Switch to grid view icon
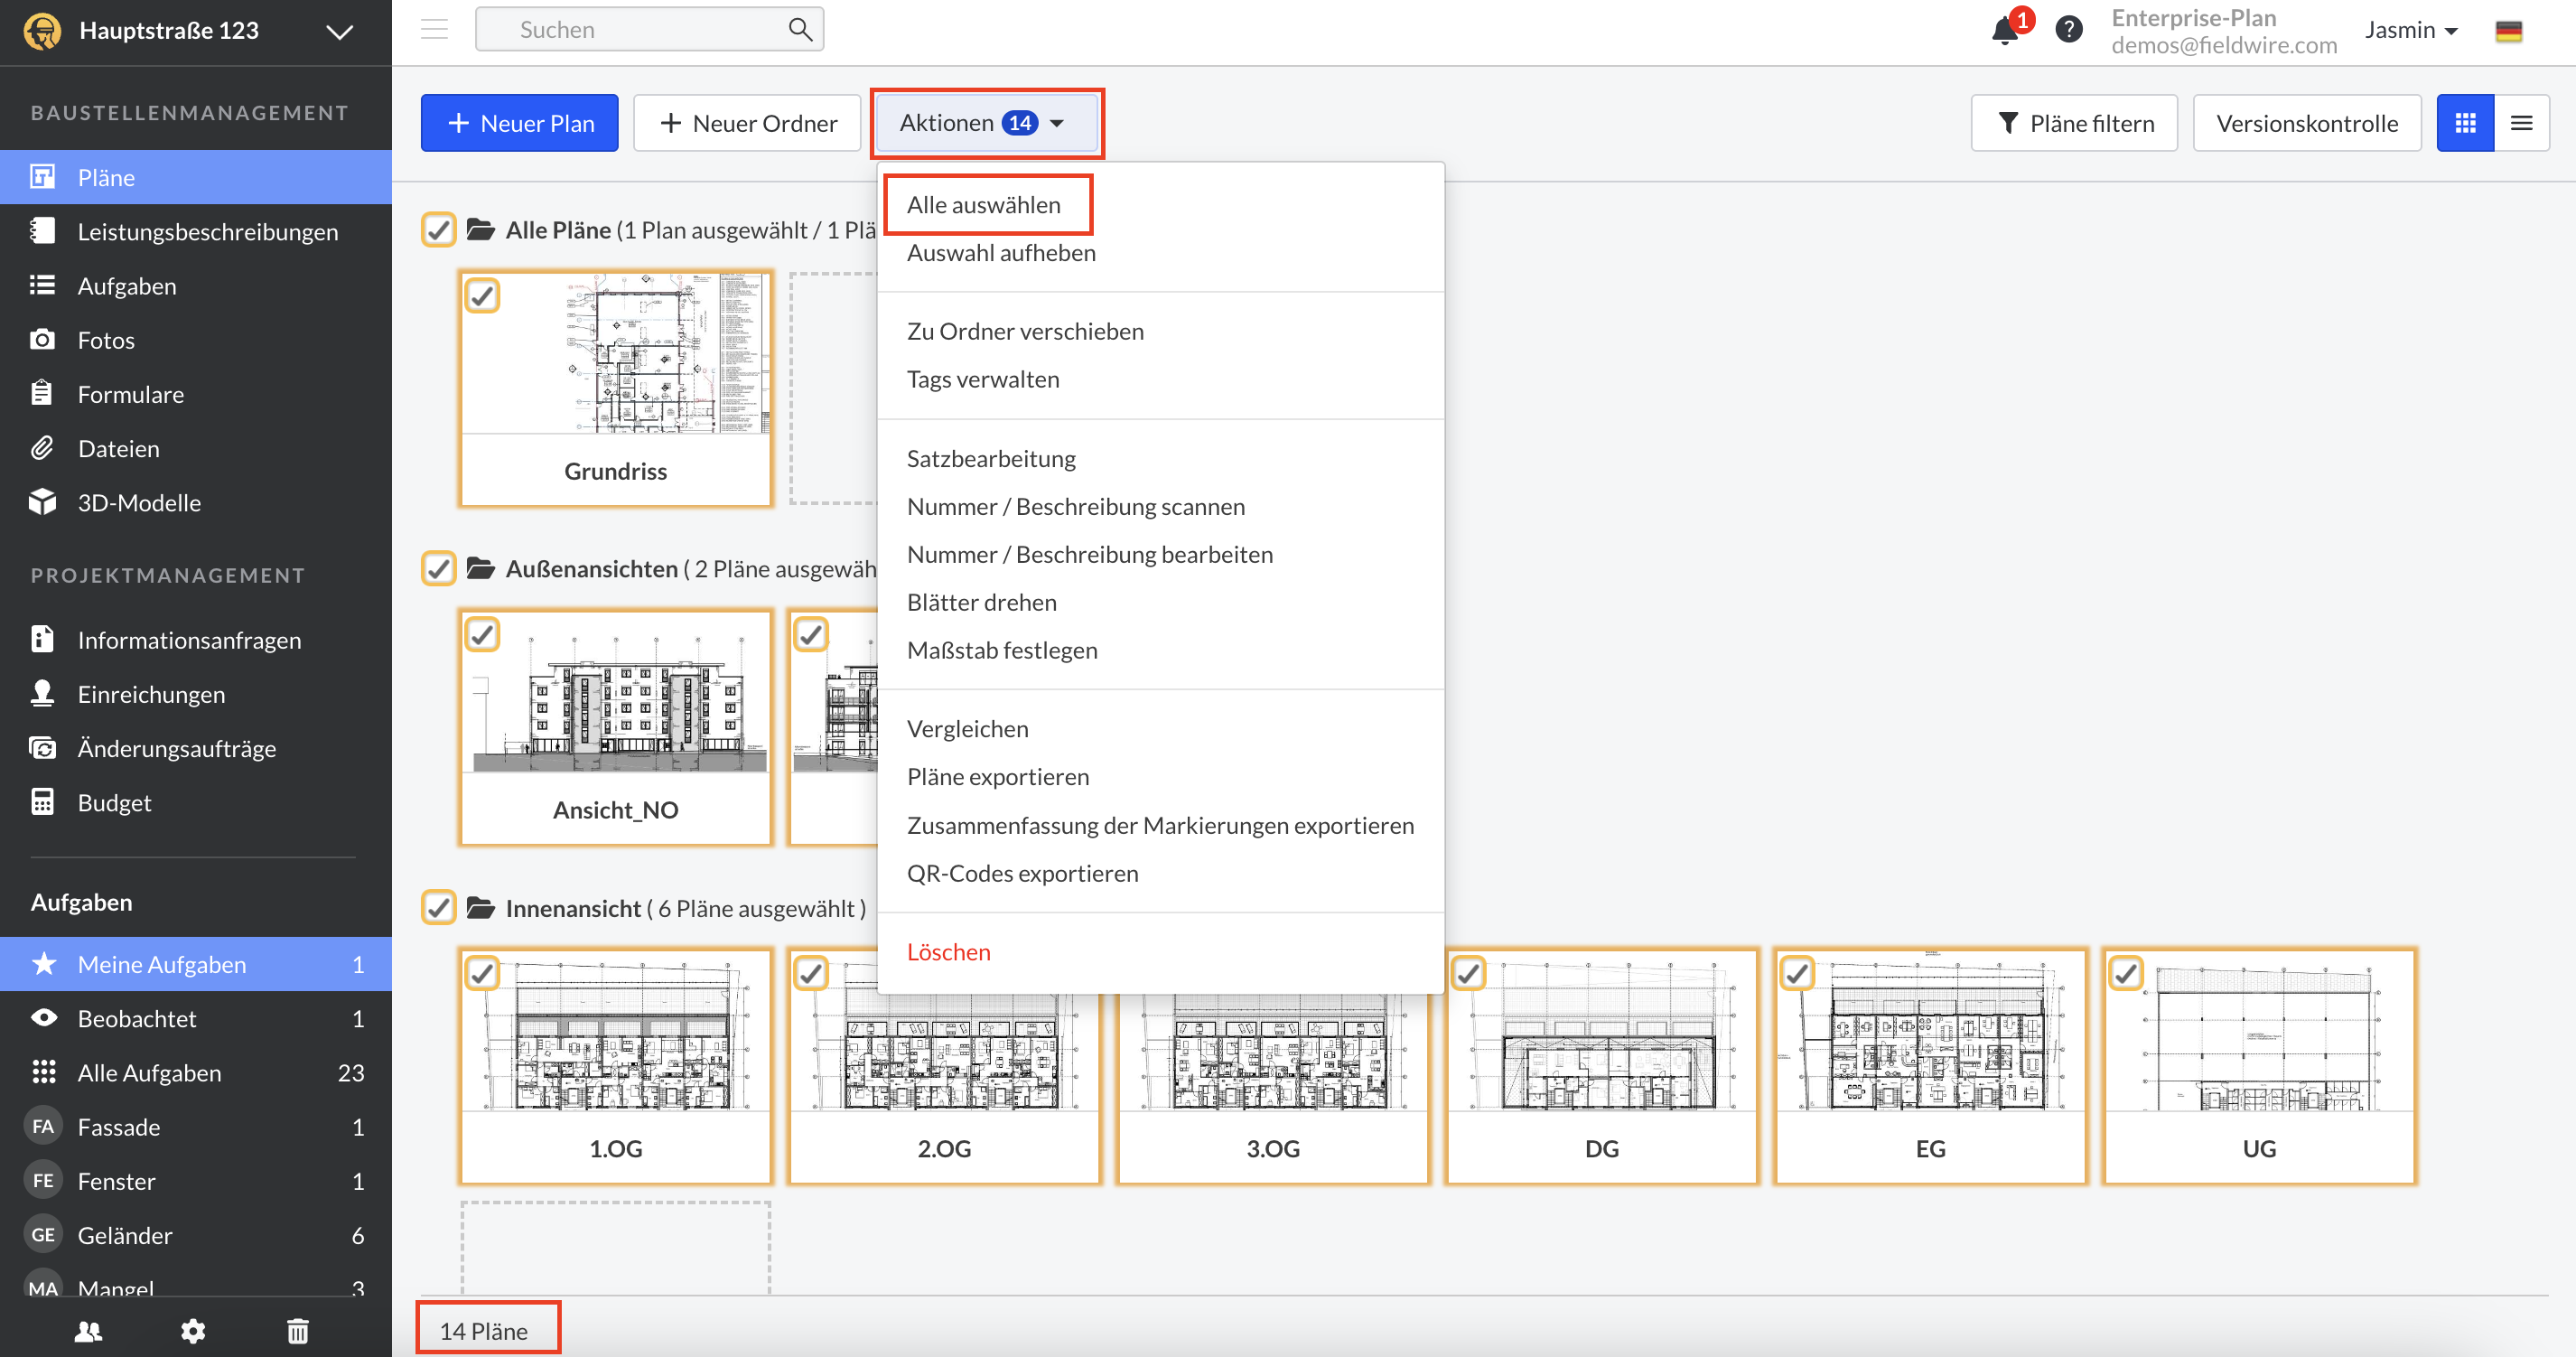 [2465, 123]
